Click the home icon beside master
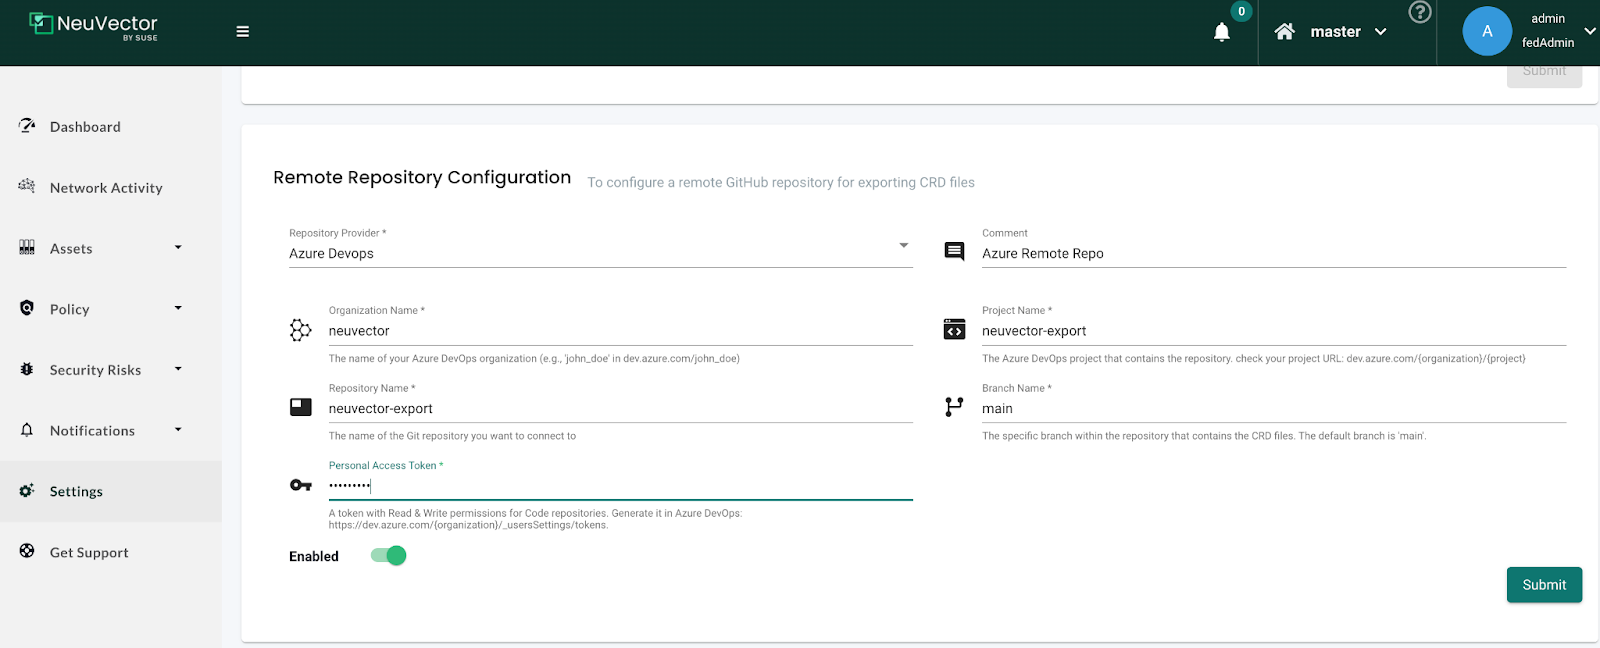1600x648 pixels. 1285,32
